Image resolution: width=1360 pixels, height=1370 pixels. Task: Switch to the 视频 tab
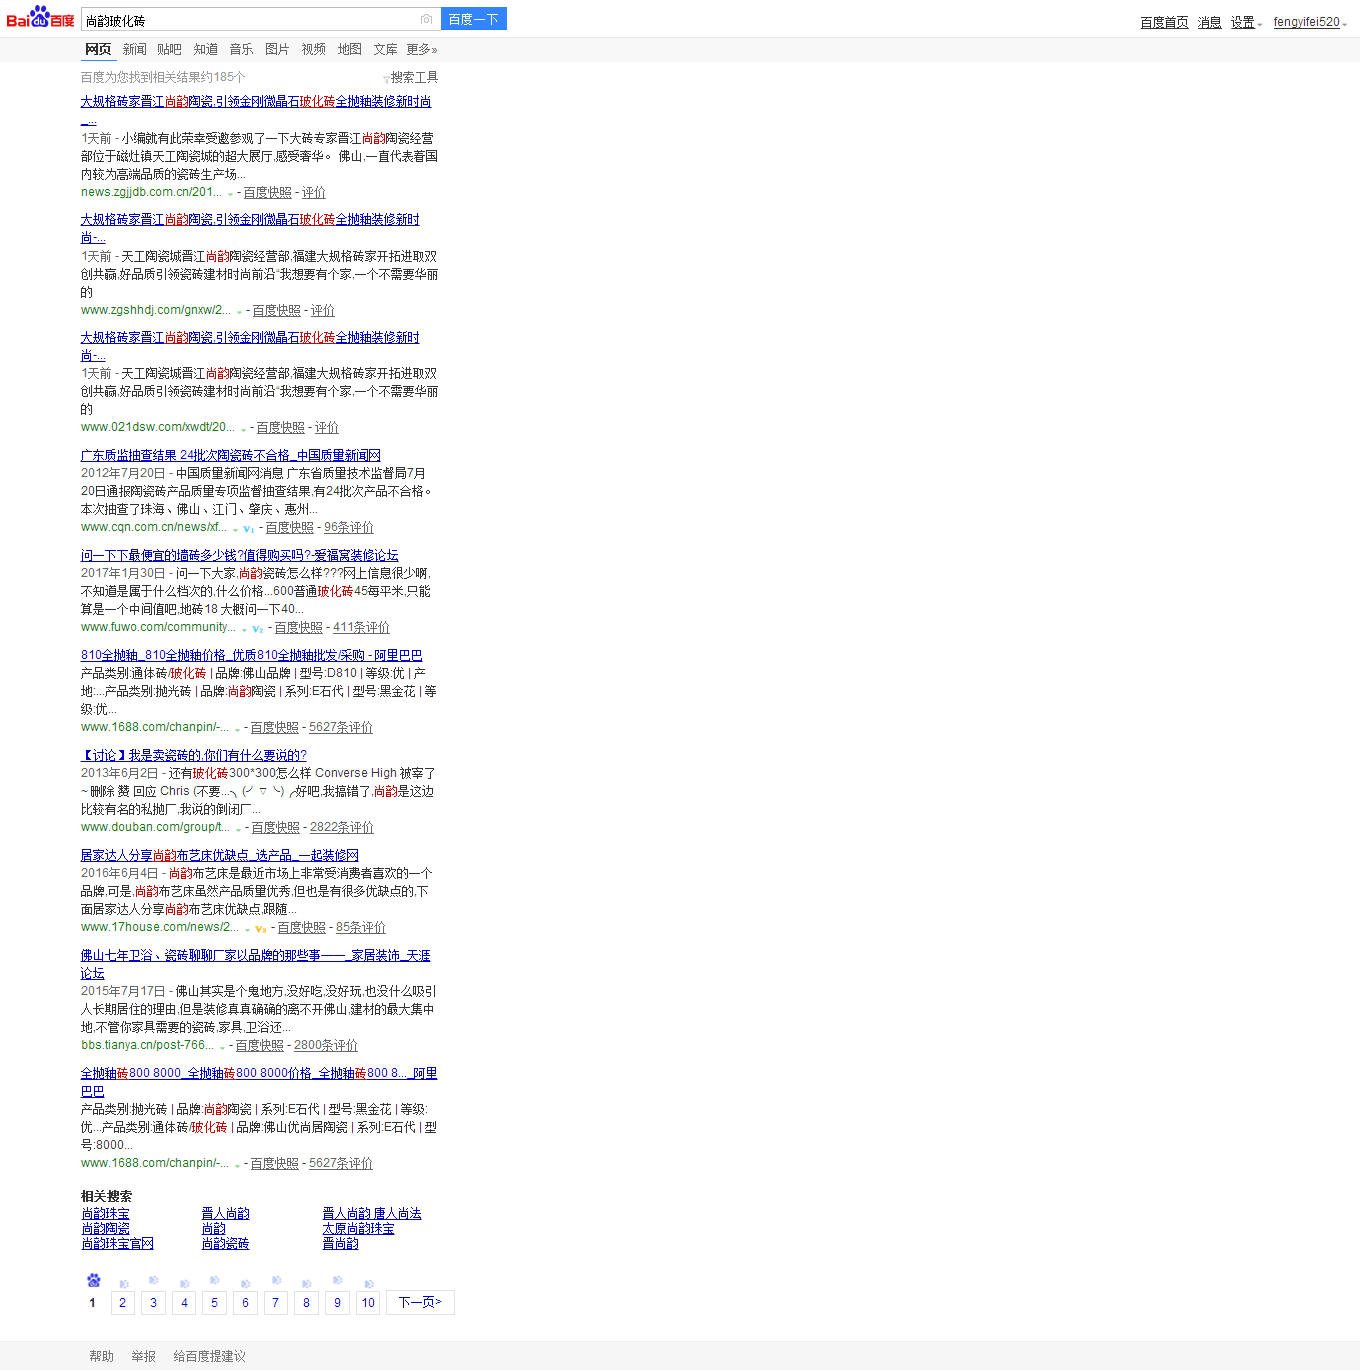[314, 49]
